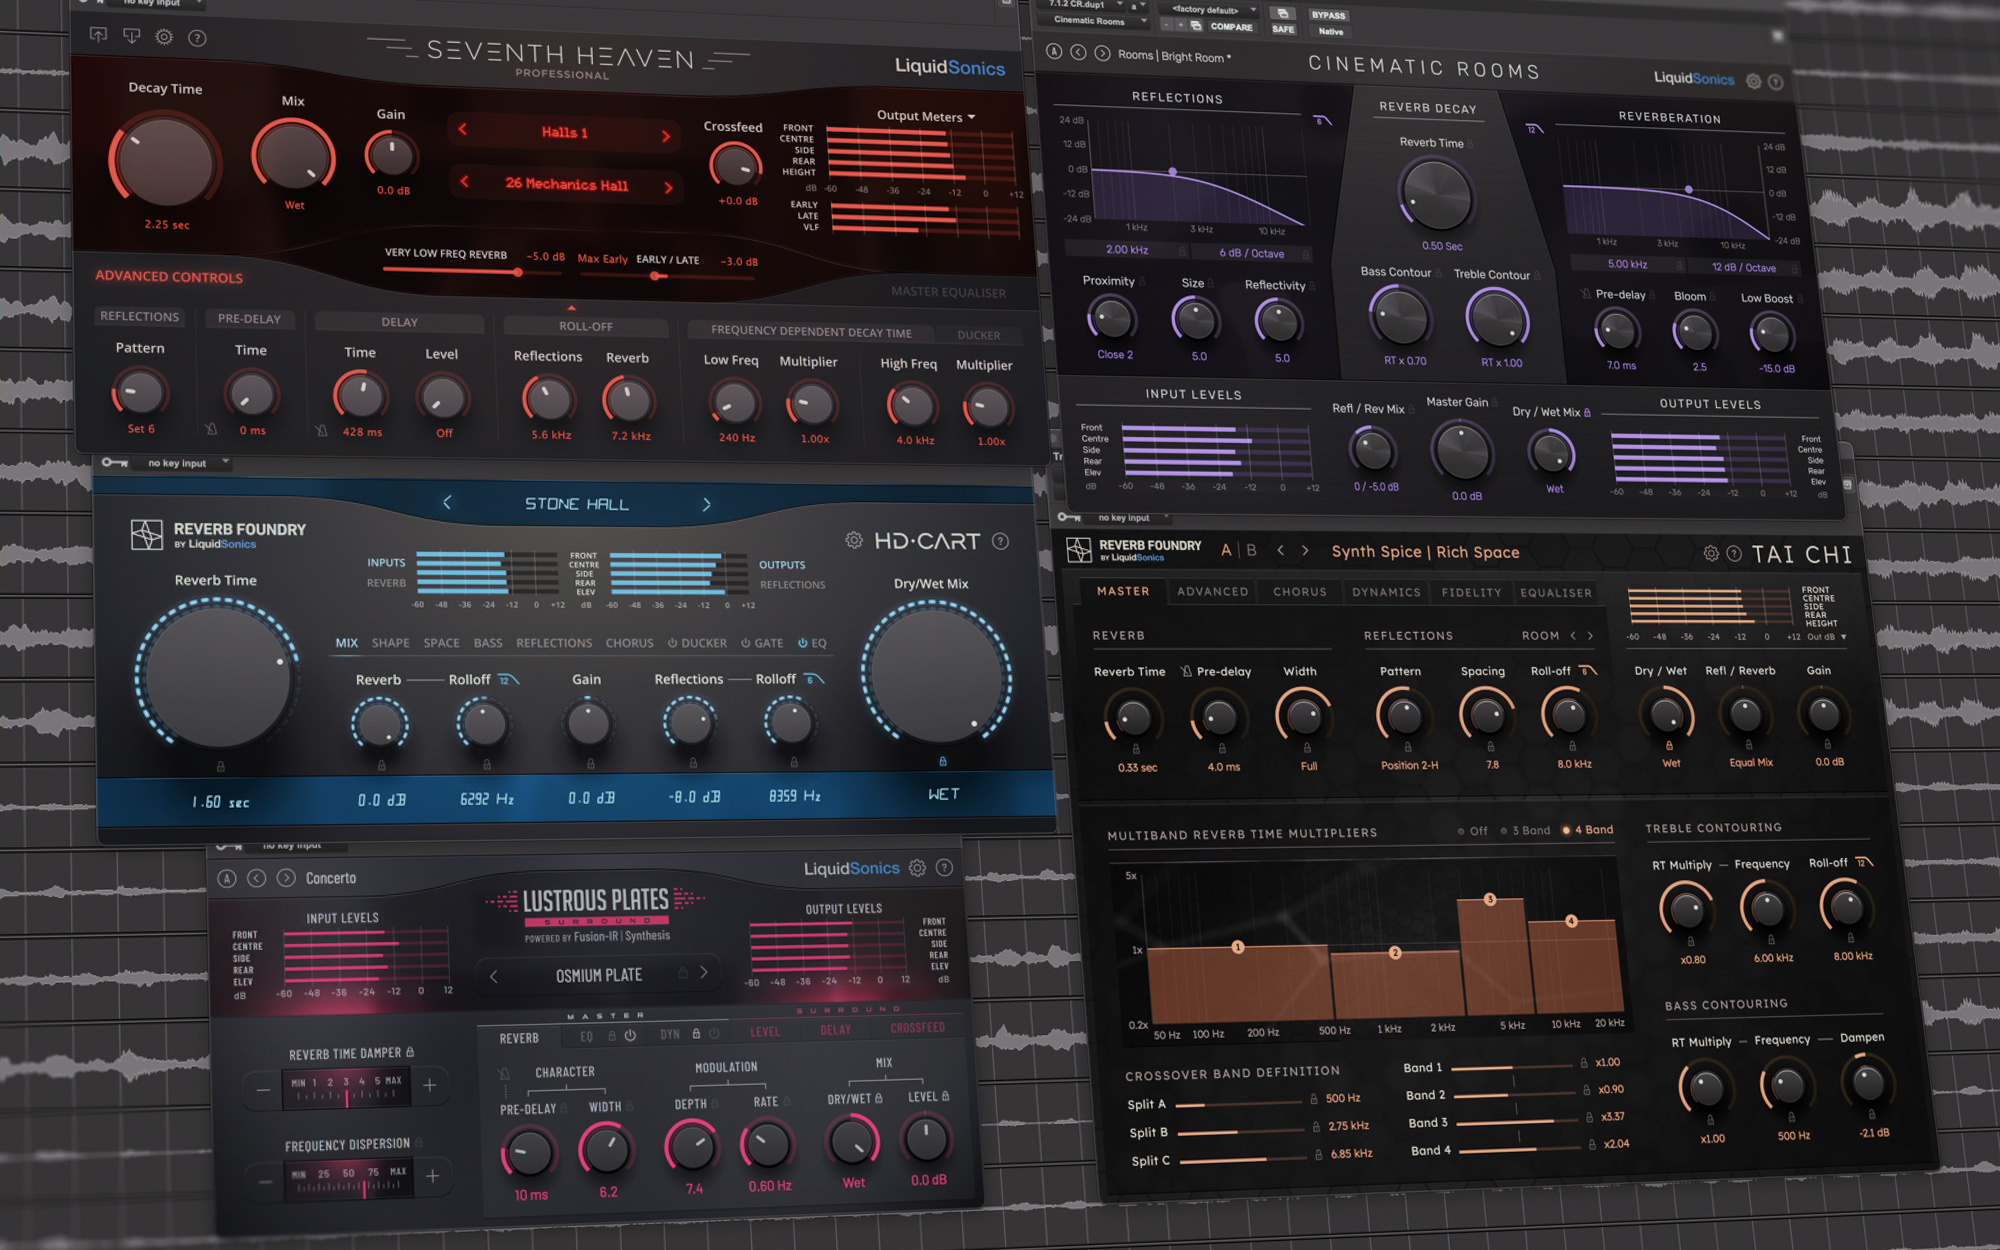
Task: Open Cinematic Rooms help icon
Action: coord(1776,82)
